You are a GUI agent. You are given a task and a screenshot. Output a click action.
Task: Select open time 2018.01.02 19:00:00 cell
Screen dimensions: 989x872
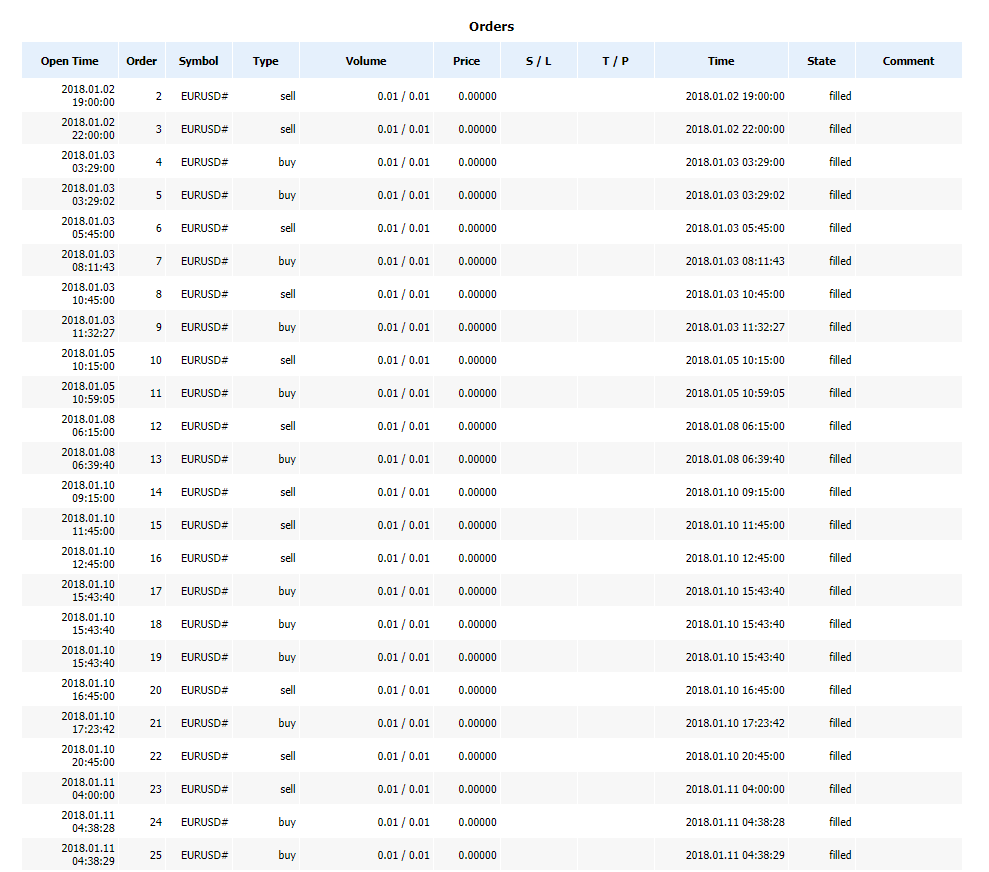70,96
